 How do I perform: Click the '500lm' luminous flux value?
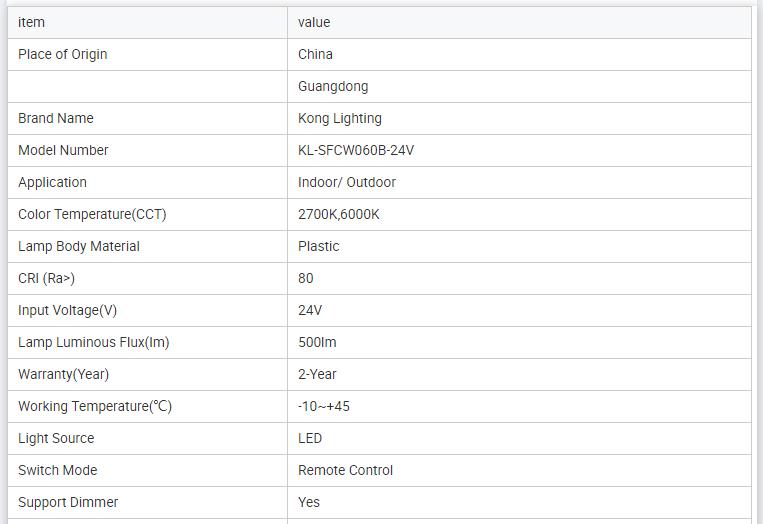tap(317, 342)
